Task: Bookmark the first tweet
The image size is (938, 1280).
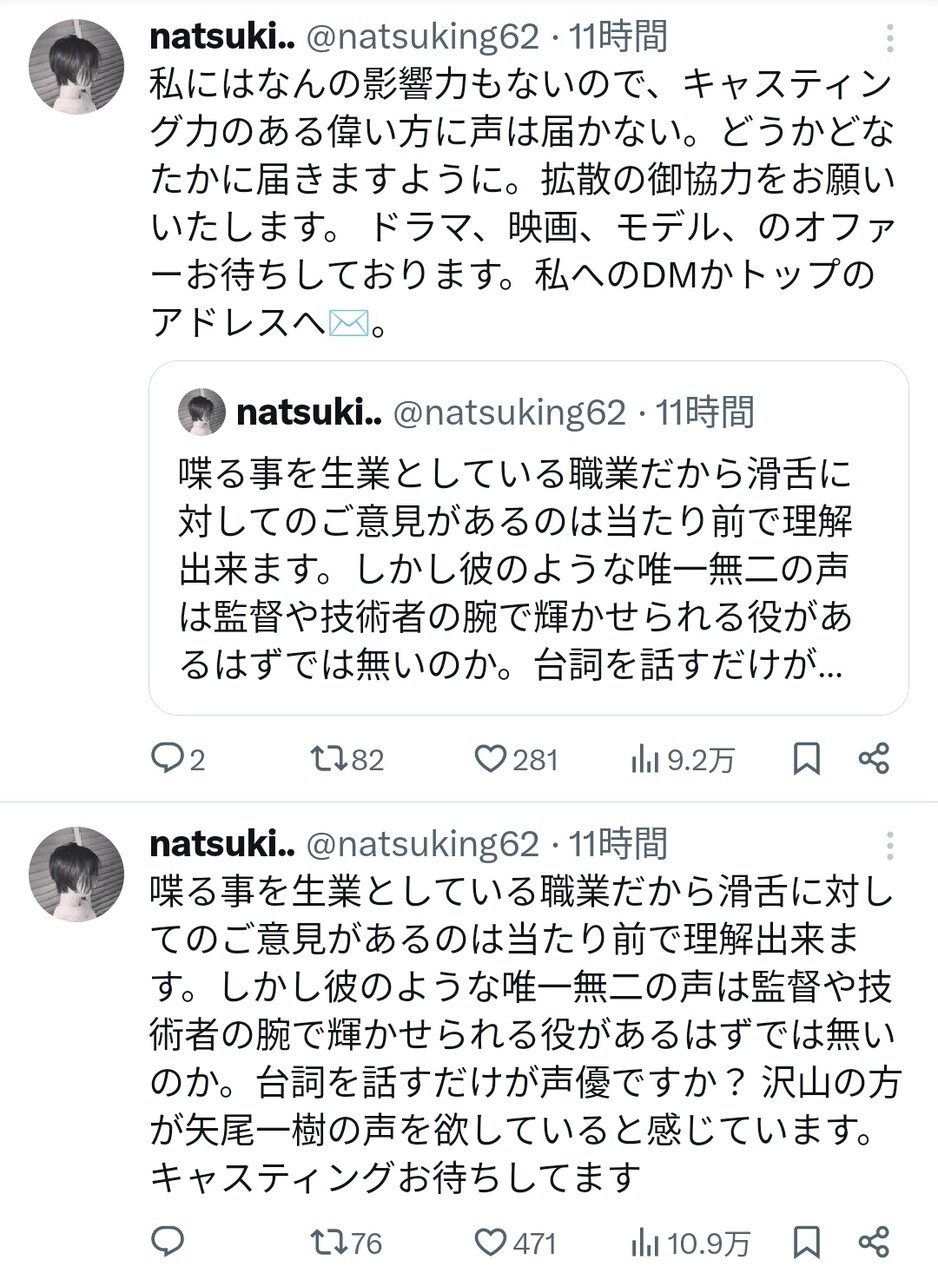Action: [806, 760]
